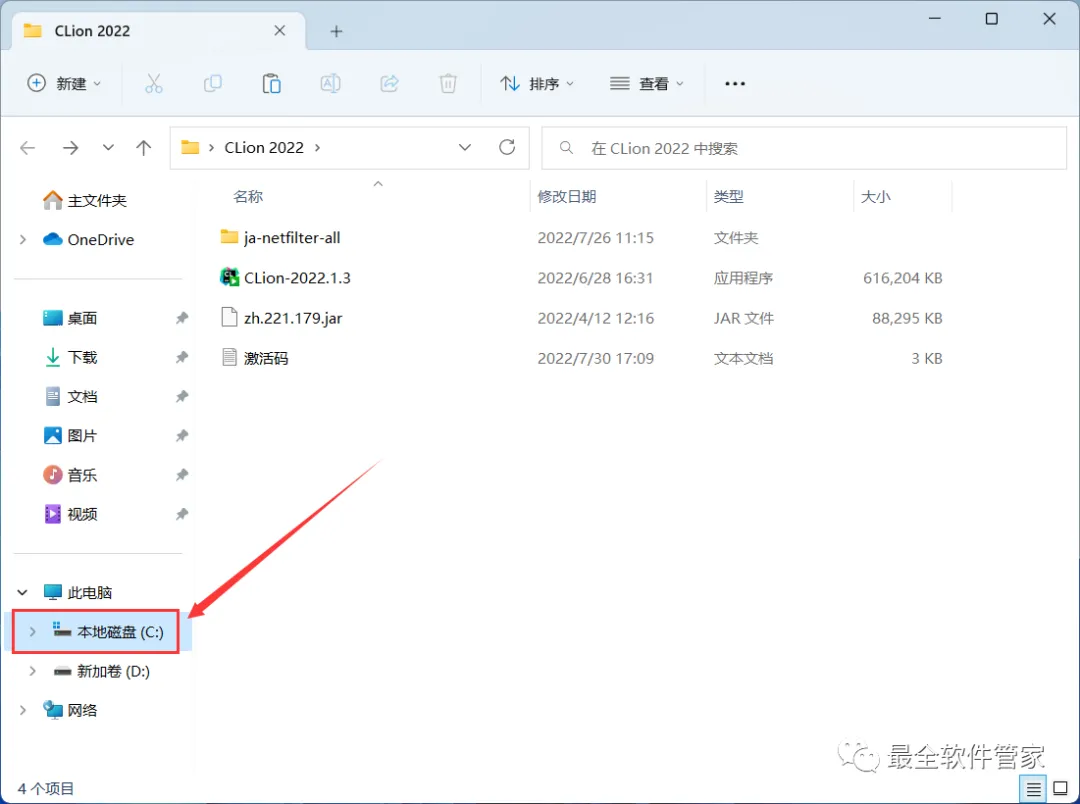This screenshot has width=1080, height=804.
Task: Click the ja-netfilter-all folder icon
Action: point(229,237)
